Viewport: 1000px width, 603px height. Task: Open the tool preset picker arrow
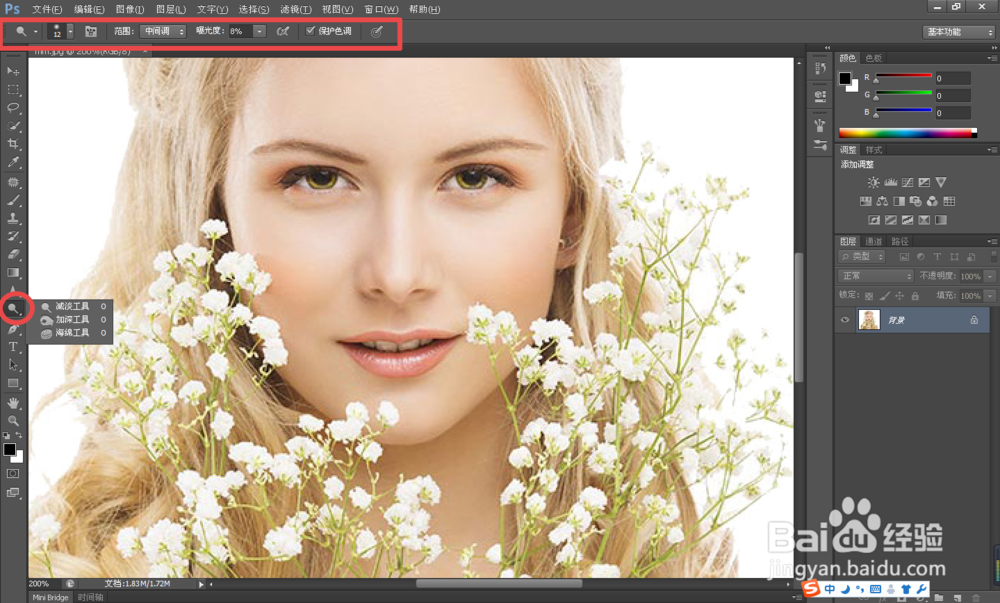pyautogui.click(x=36, y=31)
